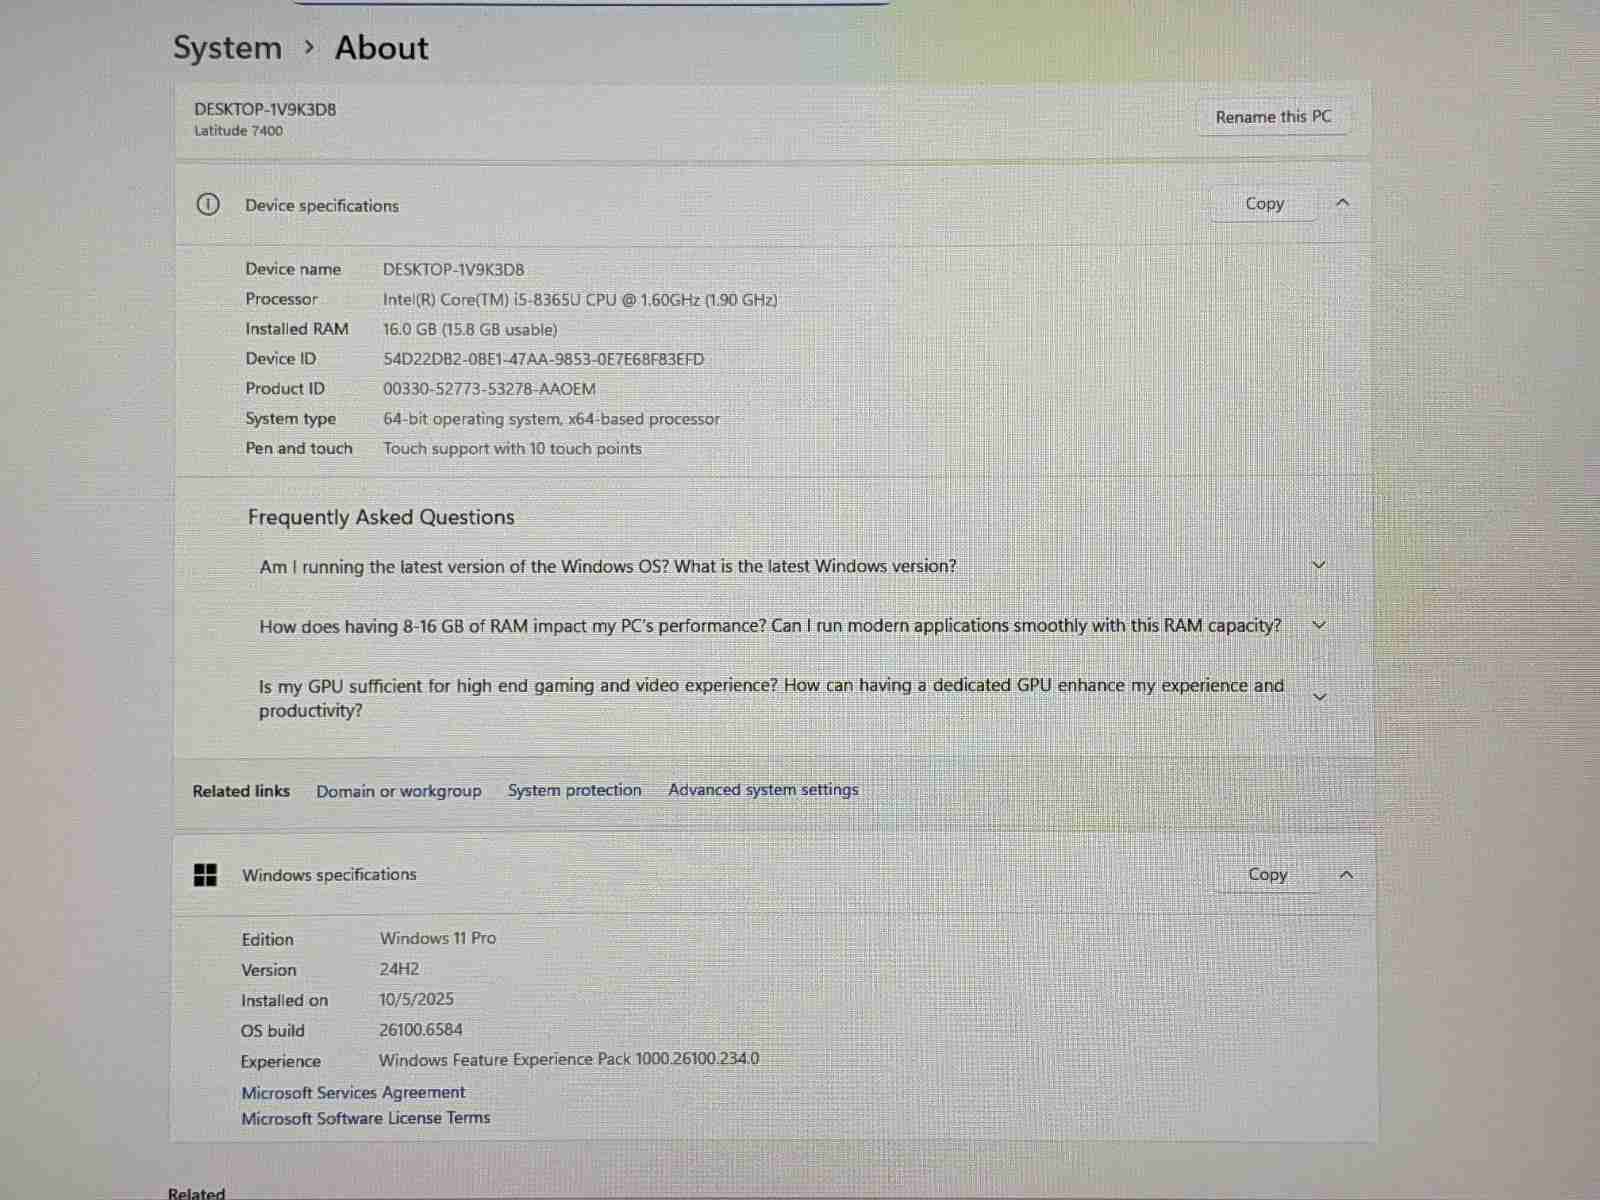Open the Domain or workgroup link
This screenshot has width=1600, height=1200.
pos(398,791)
